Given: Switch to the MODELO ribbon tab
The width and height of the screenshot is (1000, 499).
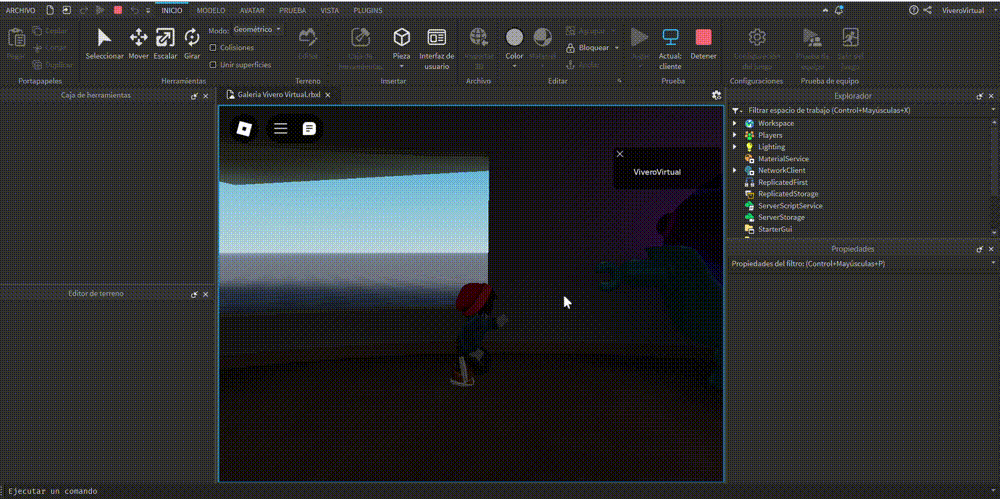Looking at the screenshot, I should pos(210,9).
